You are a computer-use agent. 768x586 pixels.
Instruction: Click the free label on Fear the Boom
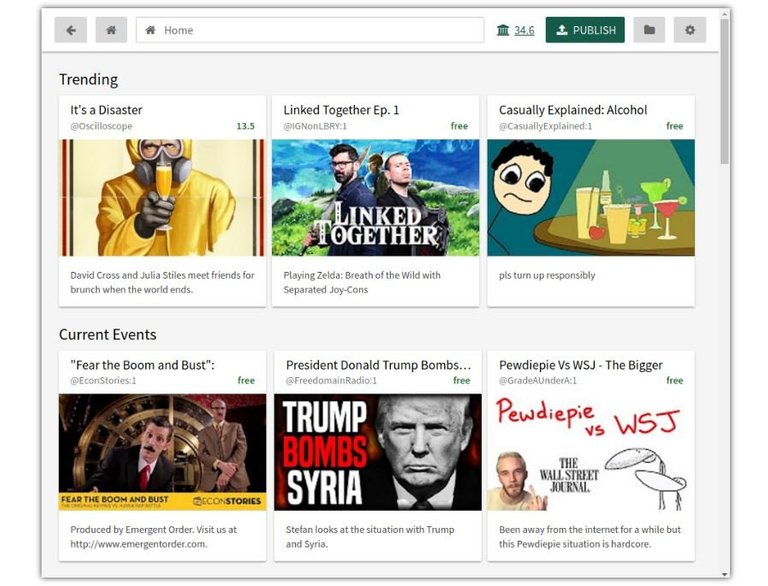coord(246,380)
